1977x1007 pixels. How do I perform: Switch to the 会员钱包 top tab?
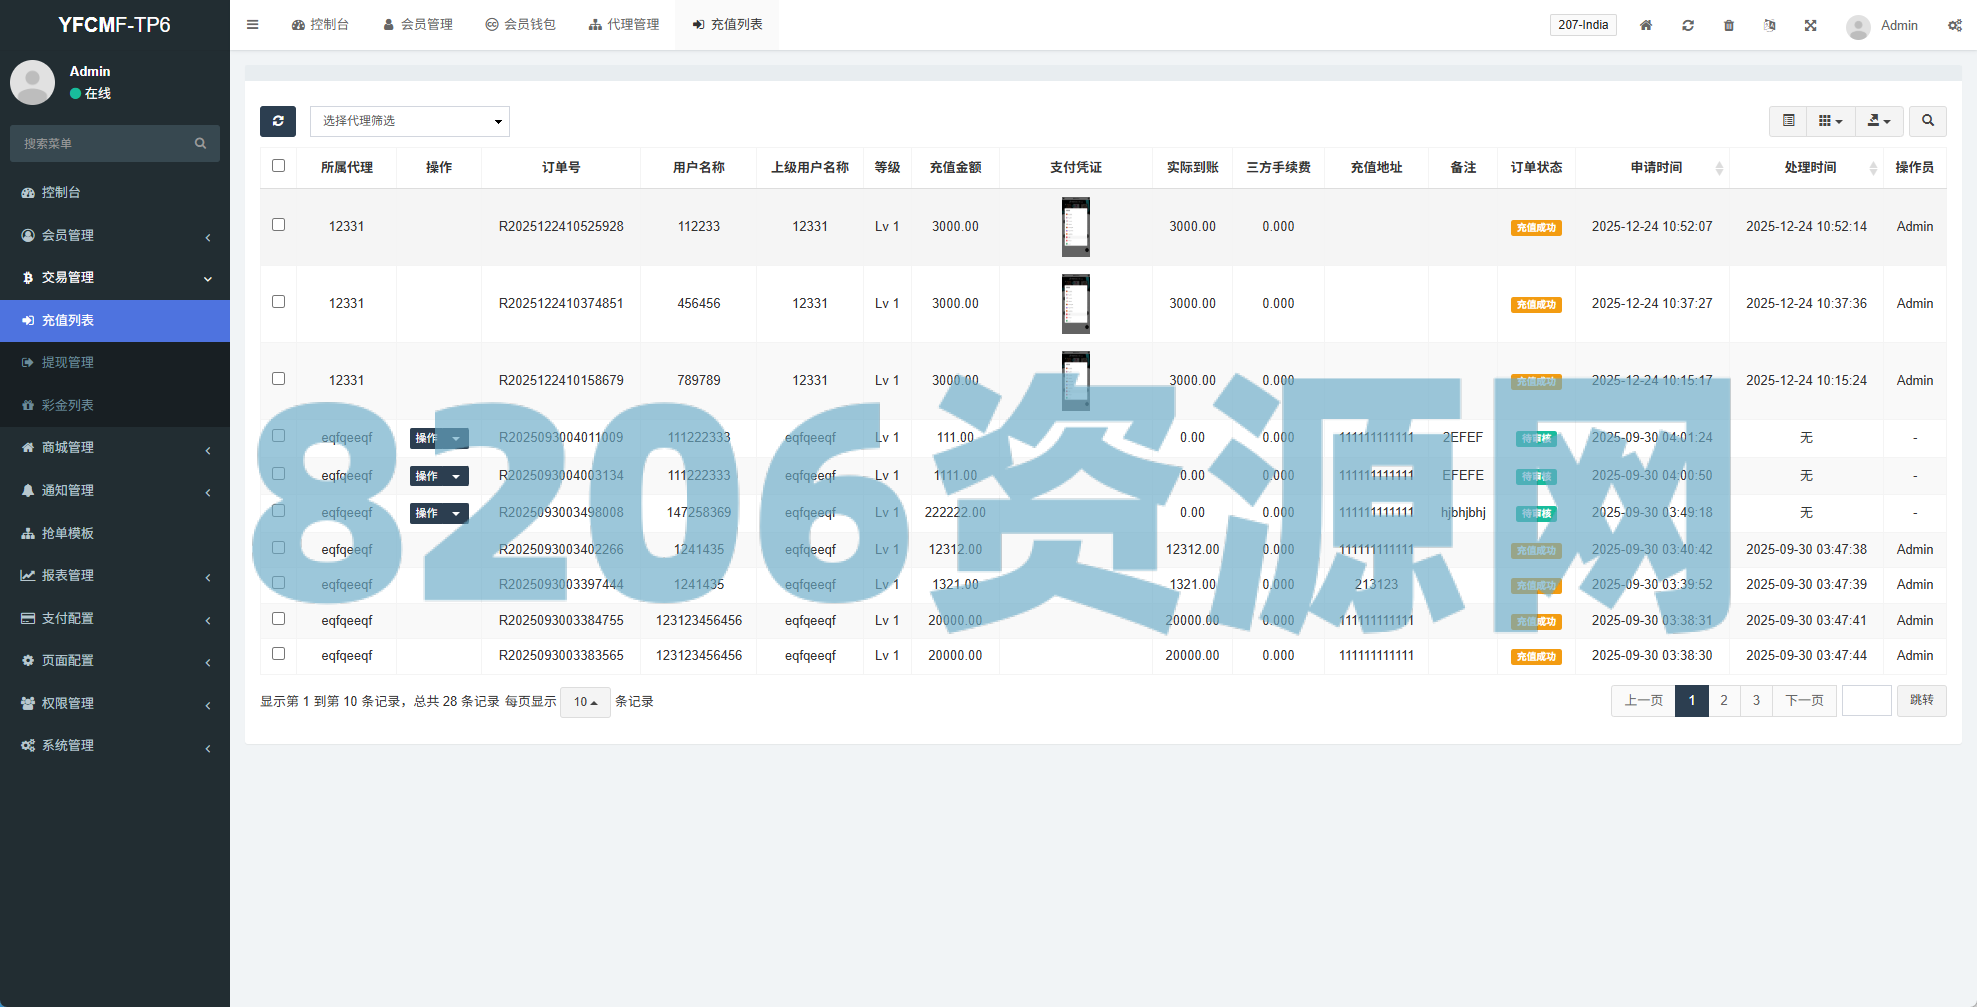[x=520, y=25]
